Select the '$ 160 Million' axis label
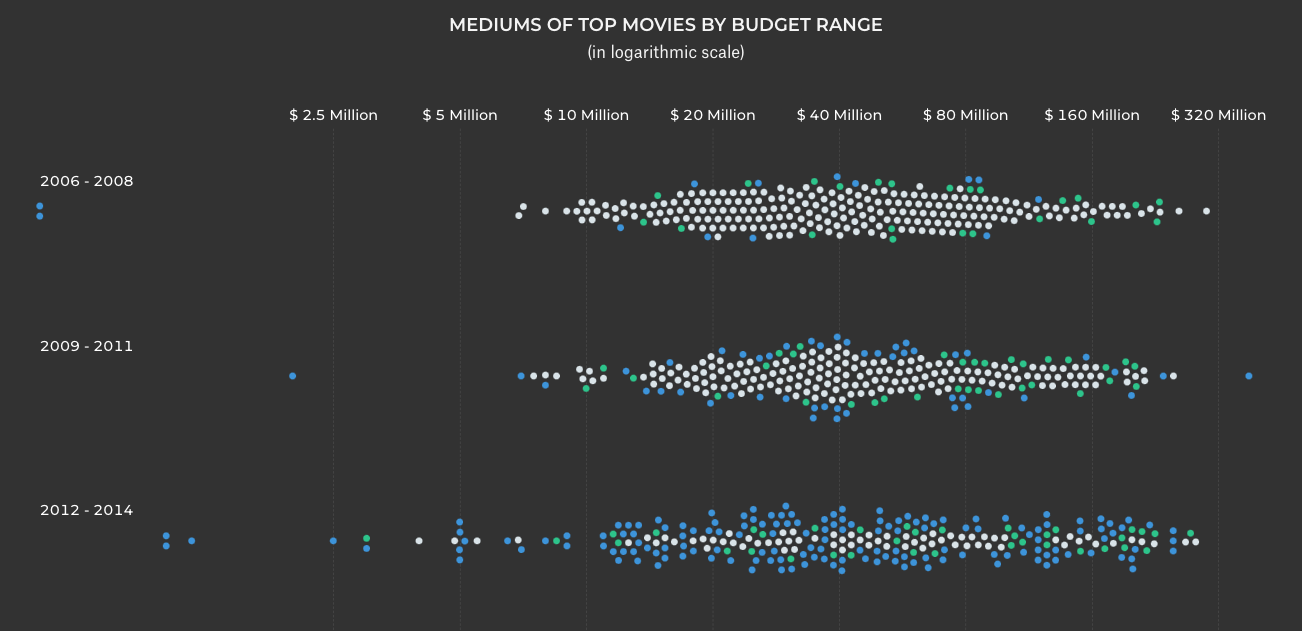Image resolution: width=1302 pixels, height=631 pixels. pos(1092,115)
